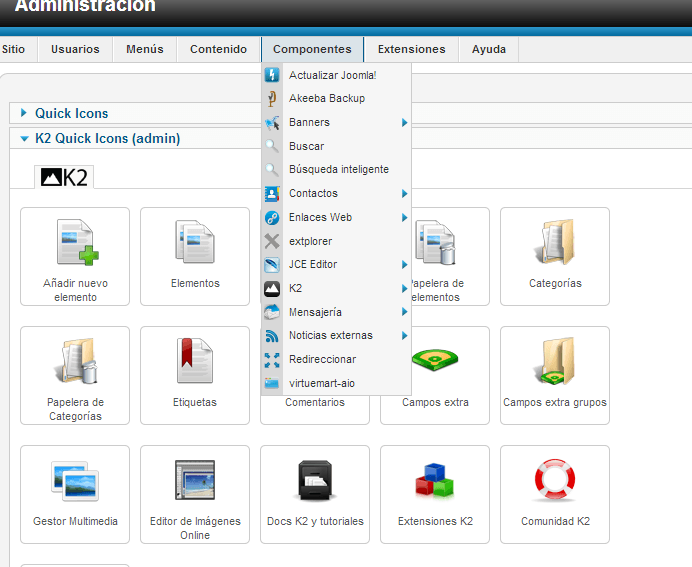Screen dimensions: 692x567
Task: Click the K2 logo tab
Action: [64, 177]
